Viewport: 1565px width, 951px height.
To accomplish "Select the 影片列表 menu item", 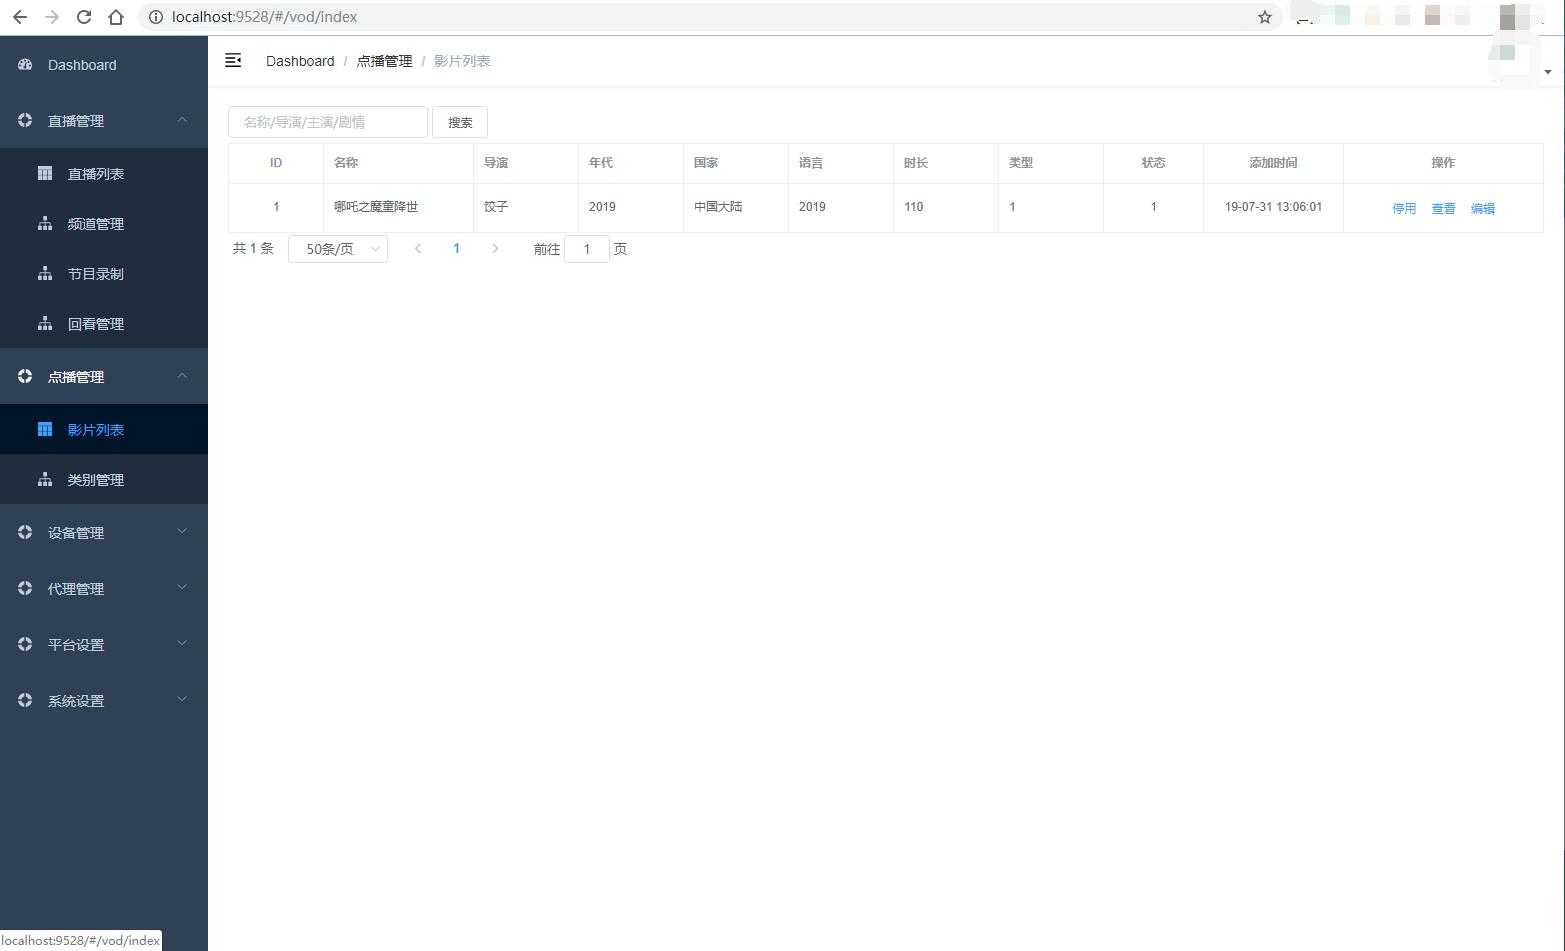I will (x=104, y=430).
